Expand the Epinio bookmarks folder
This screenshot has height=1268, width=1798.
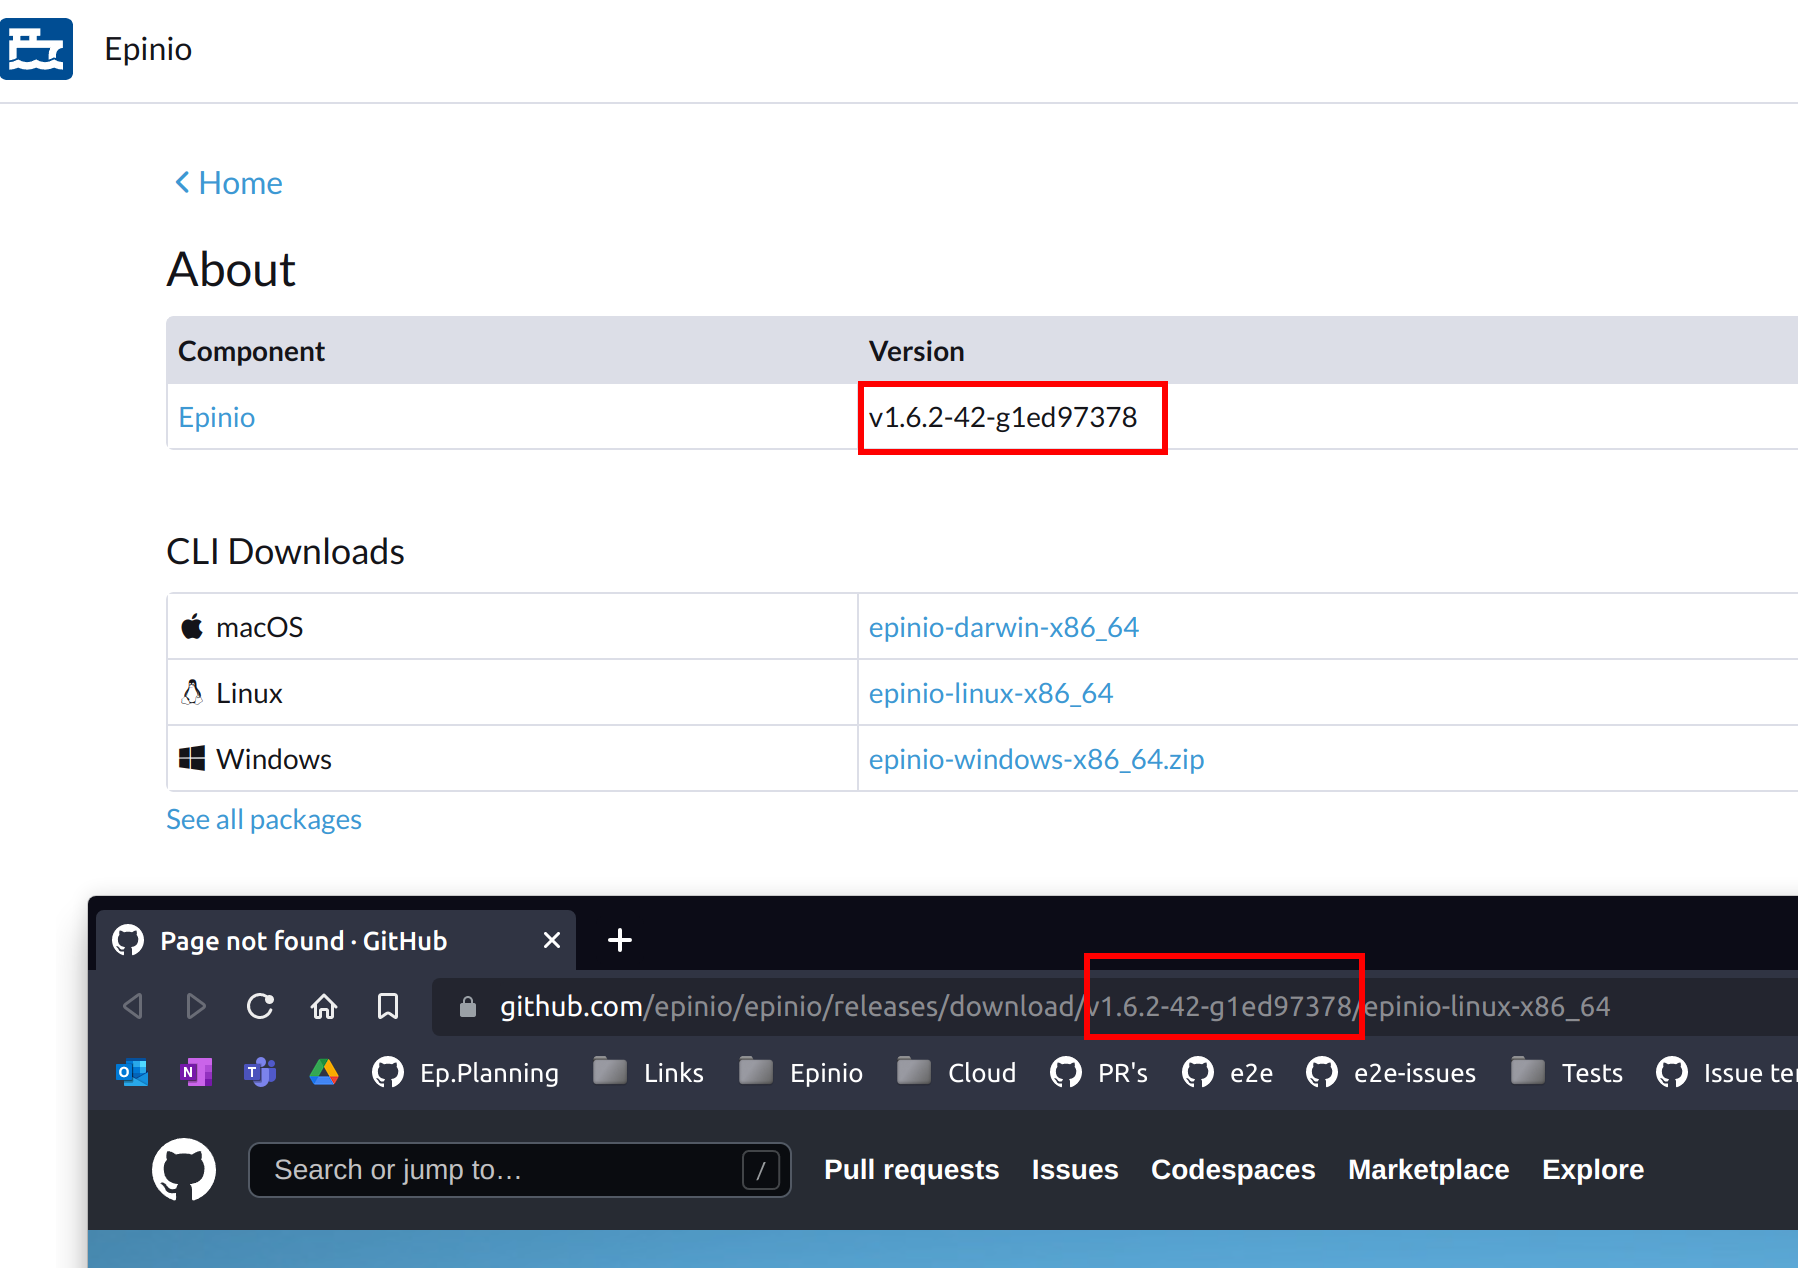801,1072
